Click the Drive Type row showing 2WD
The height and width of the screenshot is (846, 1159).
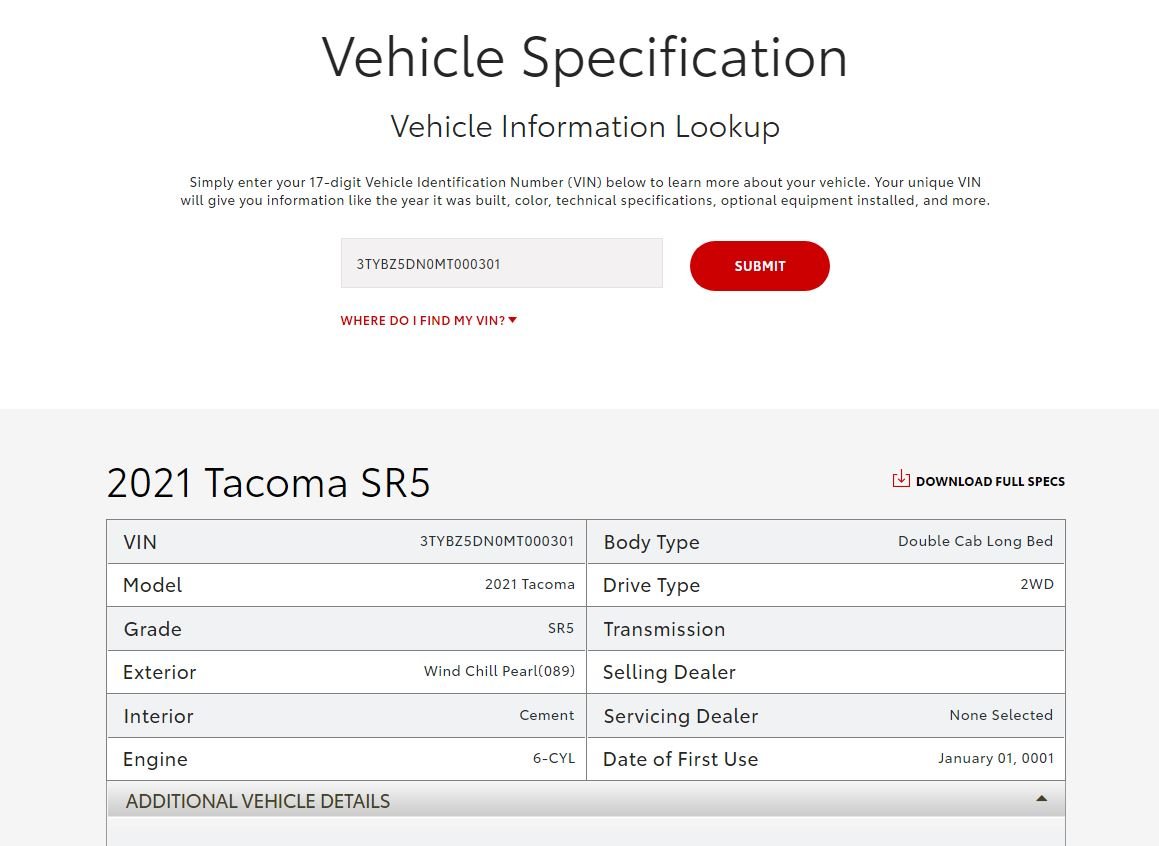point(826,585)
